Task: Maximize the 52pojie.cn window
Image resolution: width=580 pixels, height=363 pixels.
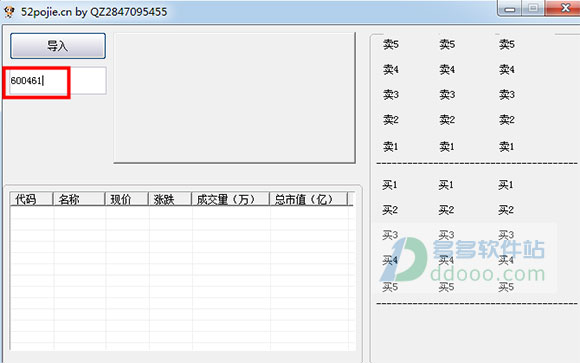Action: pyautogui.click(x=533, y=8)
